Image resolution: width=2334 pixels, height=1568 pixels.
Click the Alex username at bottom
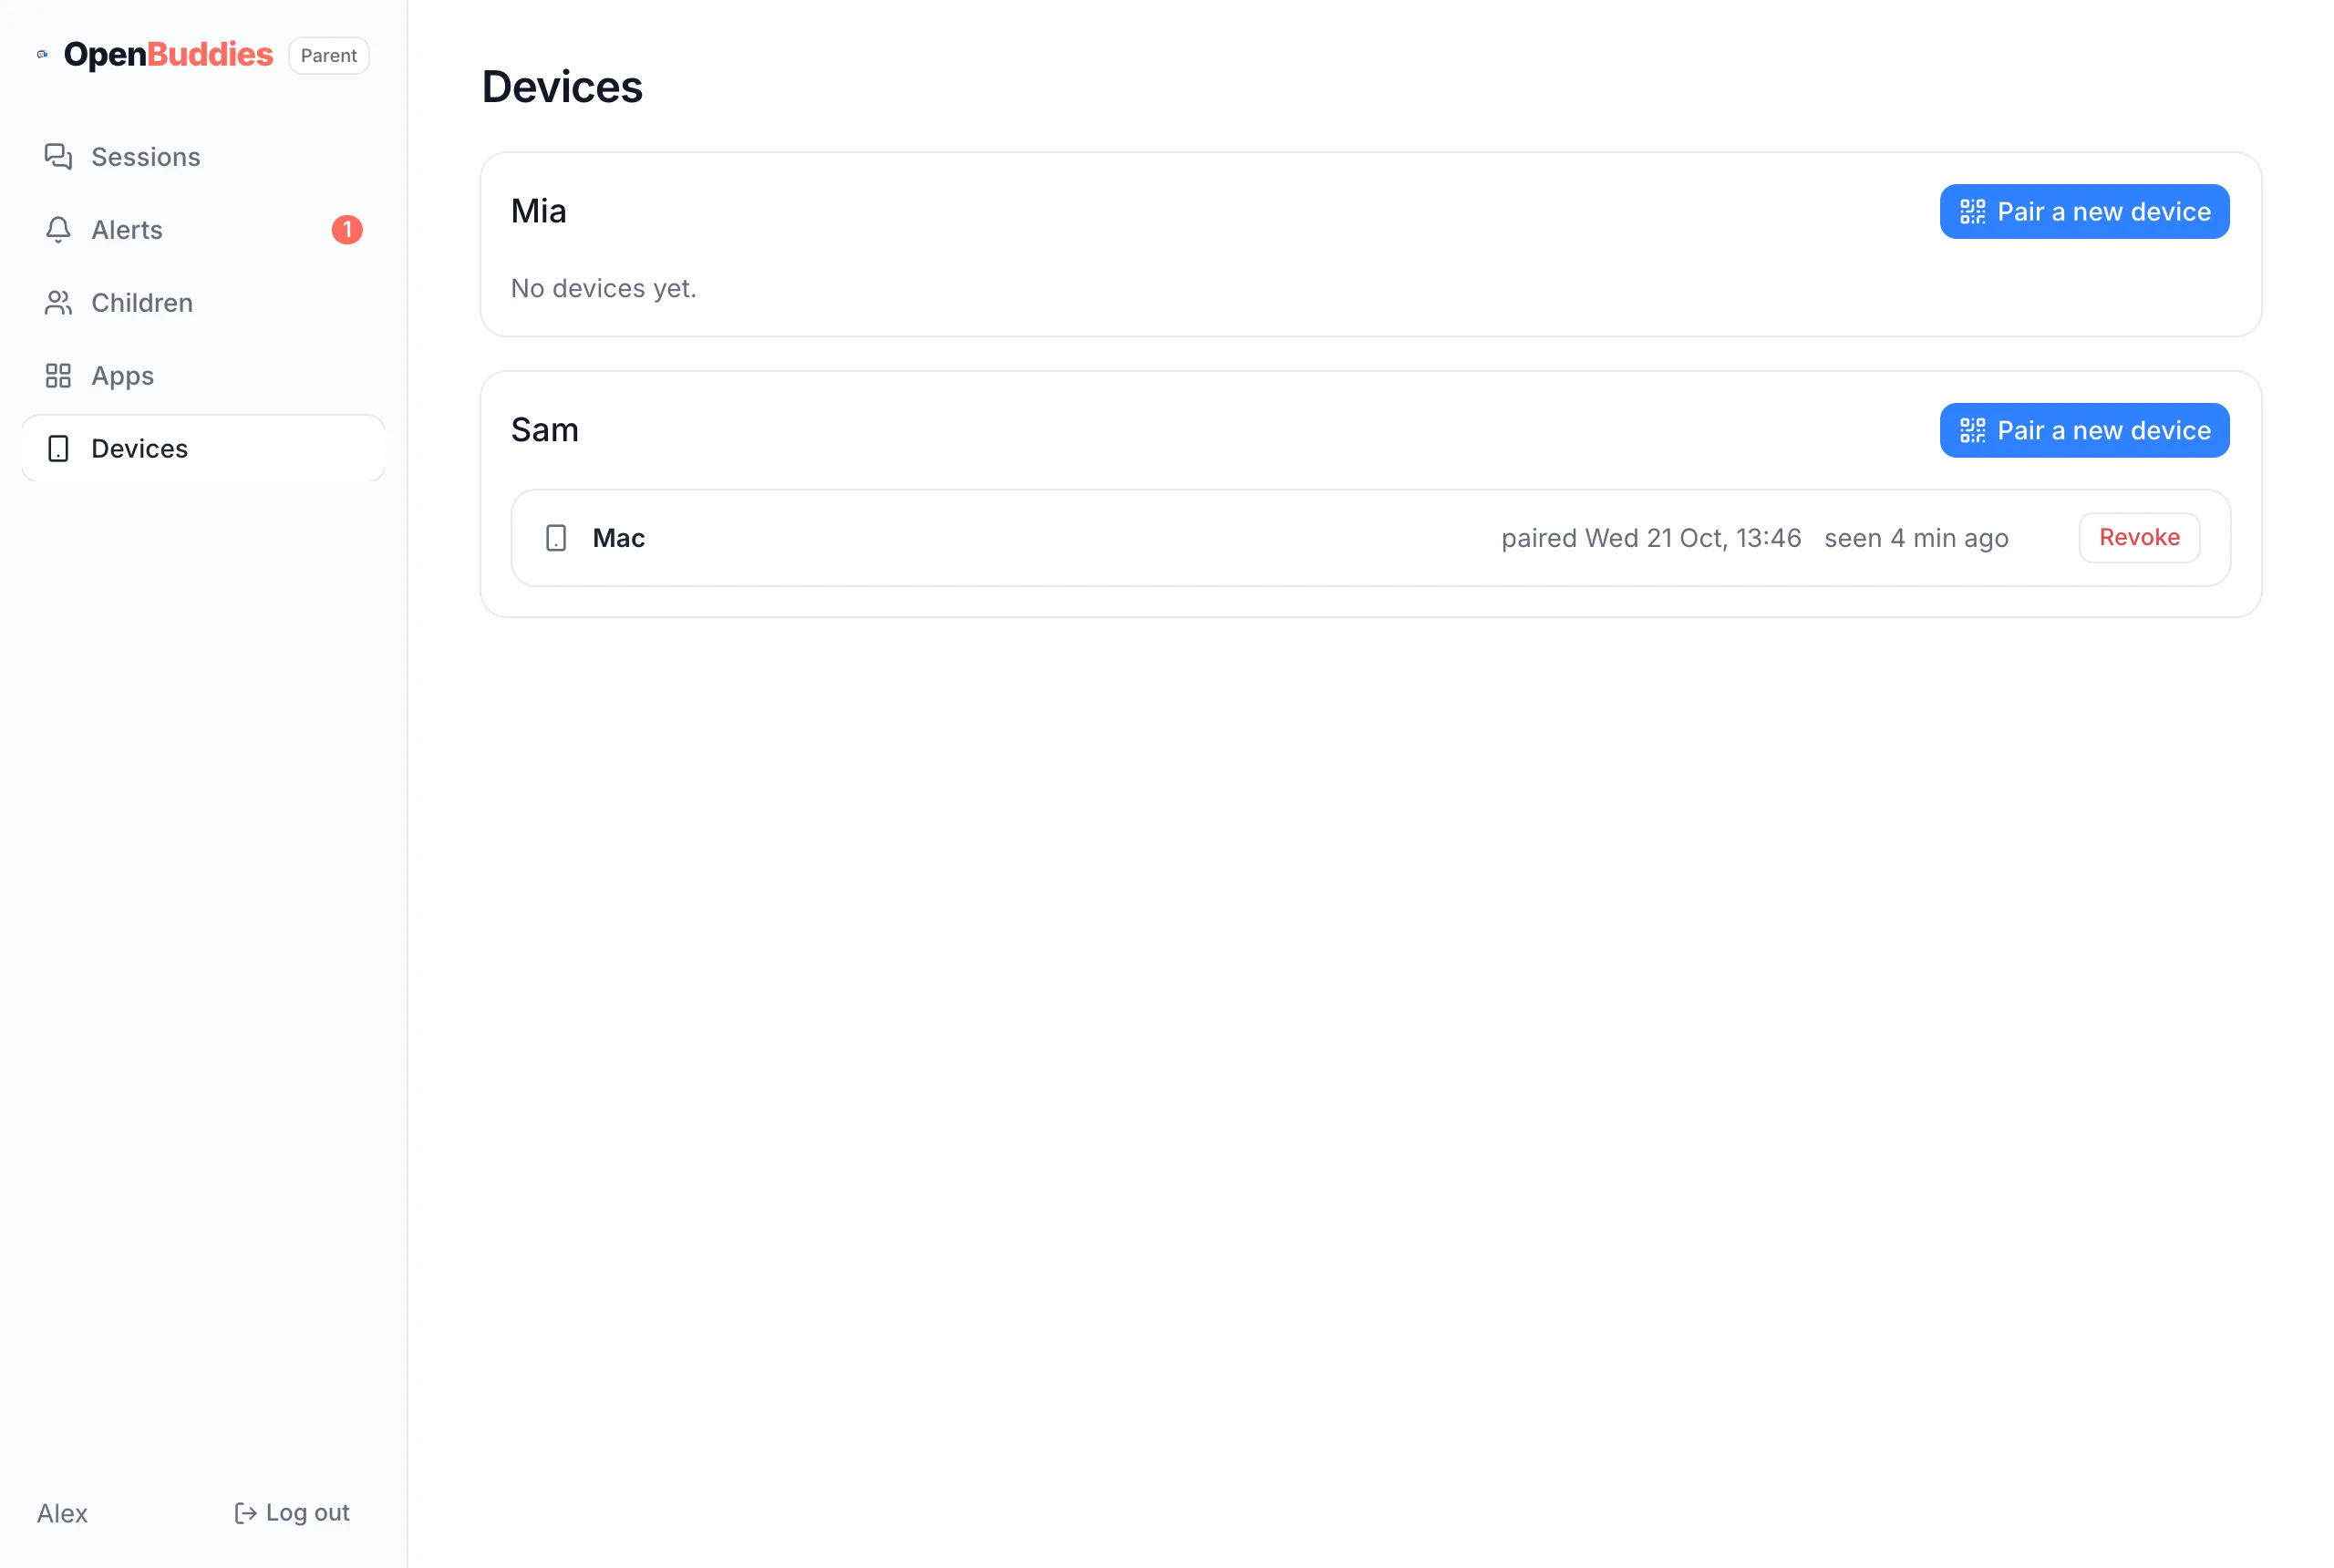click(62, 1514)
